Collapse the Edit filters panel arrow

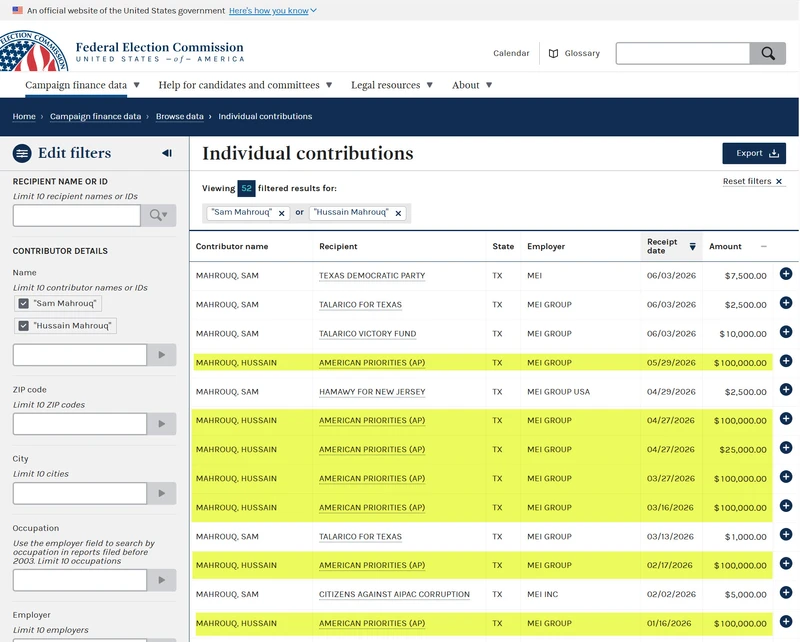coord(167,153)
